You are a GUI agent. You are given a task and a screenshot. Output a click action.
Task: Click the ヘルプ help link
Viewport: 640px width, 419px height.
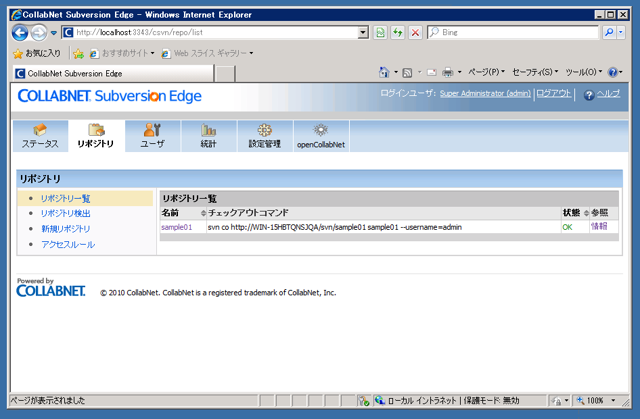[x=609, y=94]
